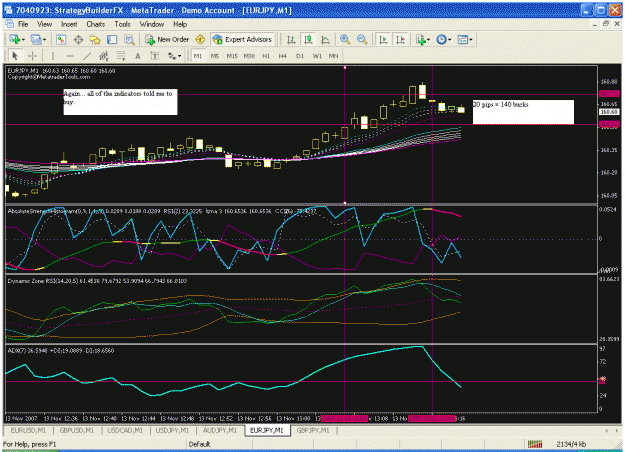625x452 pixels.
Task: Open the Charts menu
Action: click(x=96, y=24)
